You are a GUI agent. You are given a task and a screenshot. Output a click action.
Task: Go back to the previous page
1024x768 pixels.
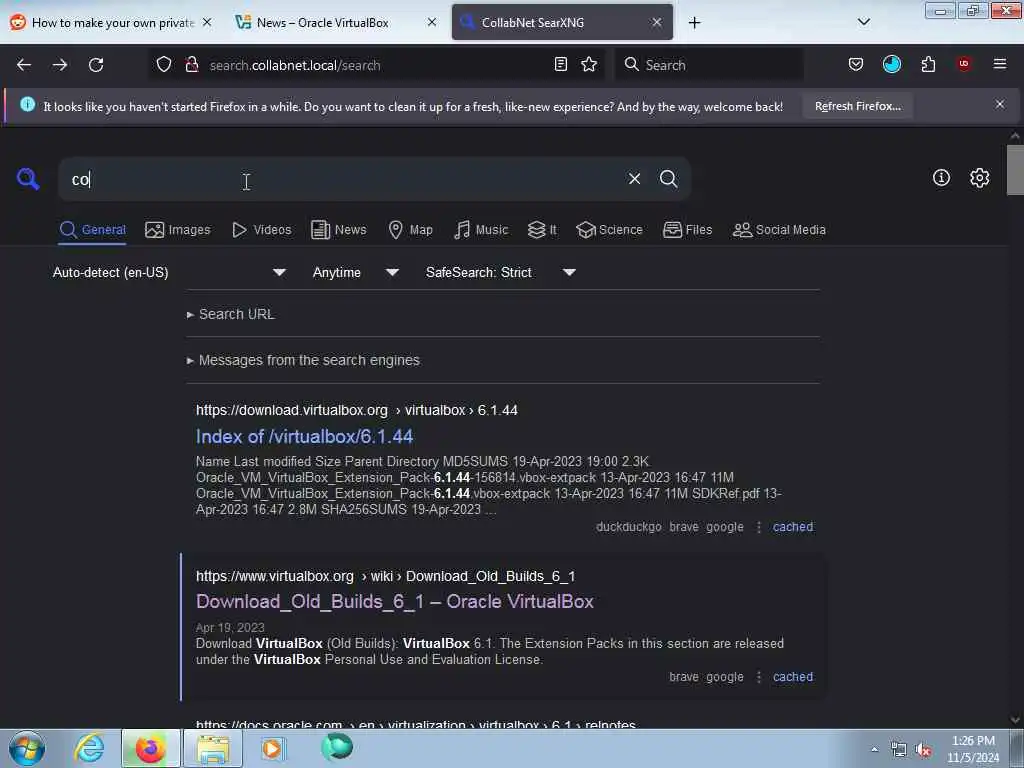[24, 65]
